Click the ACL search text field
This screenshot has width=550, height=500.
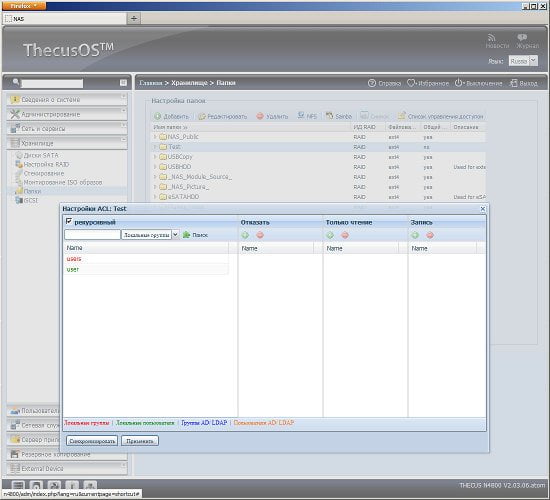[x=92, y=235]
